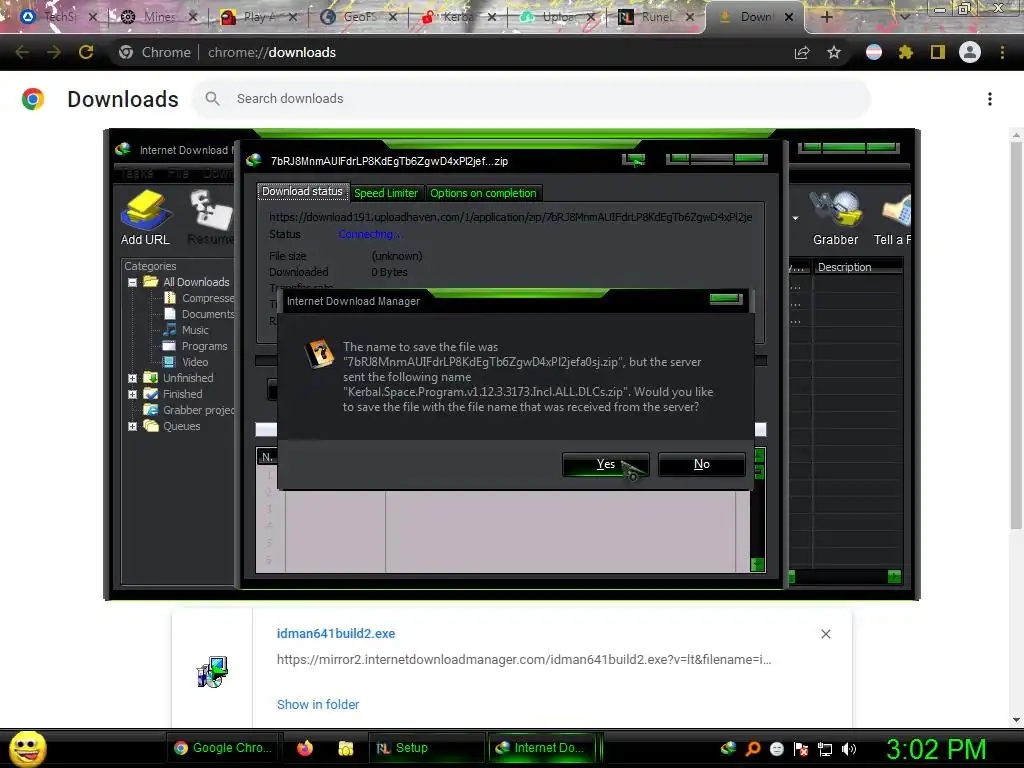Reload the Chrome page
The image size is (1024, 768).
tap(86, 52)
